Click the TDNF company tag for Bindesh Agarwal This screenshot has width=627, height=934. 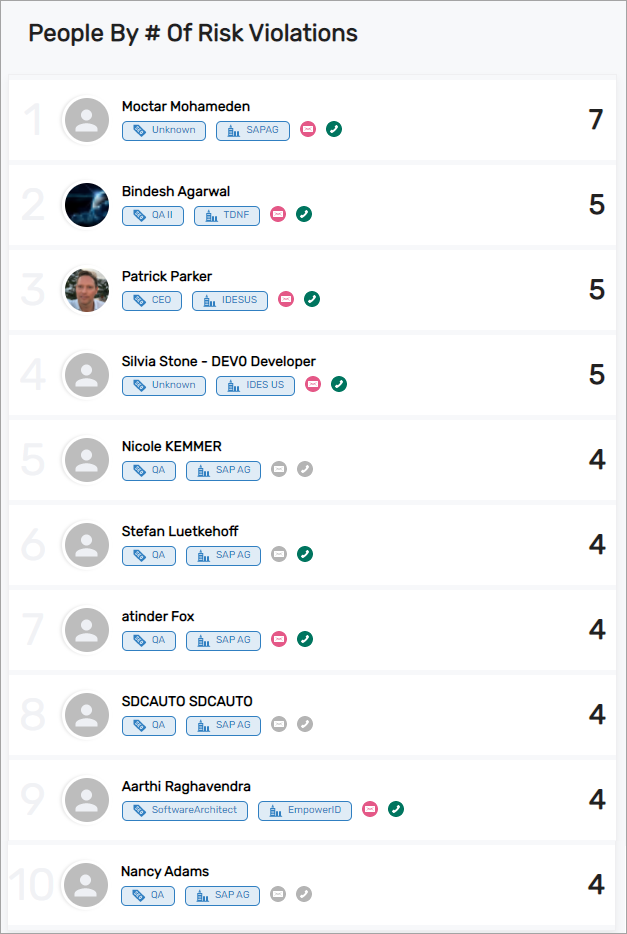(x=227, y=215)
